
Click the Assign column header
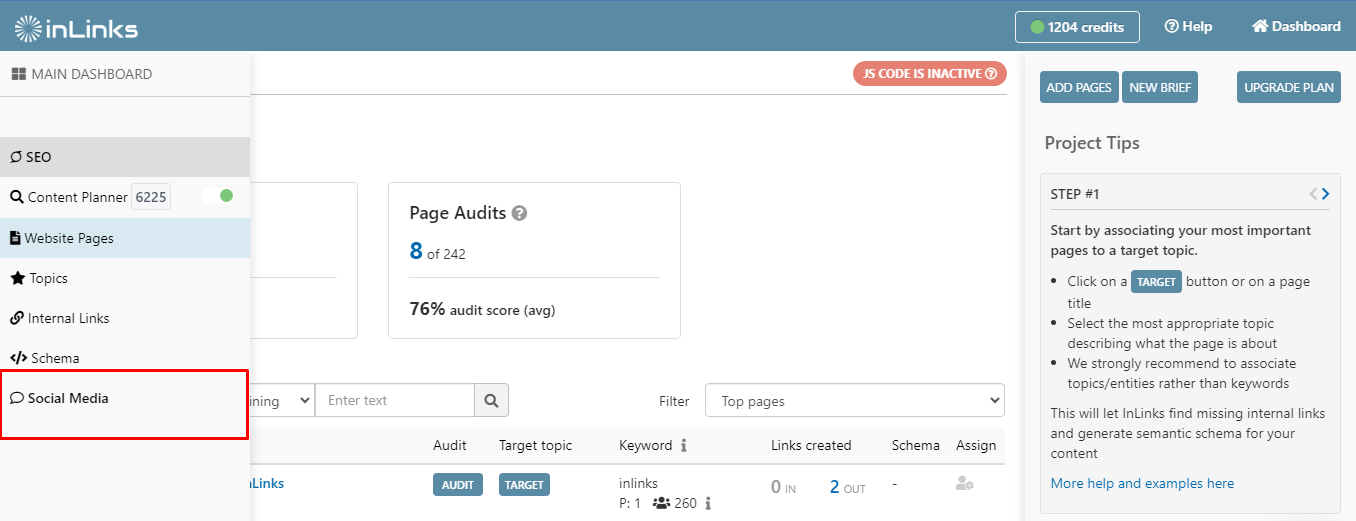point(976,445)
